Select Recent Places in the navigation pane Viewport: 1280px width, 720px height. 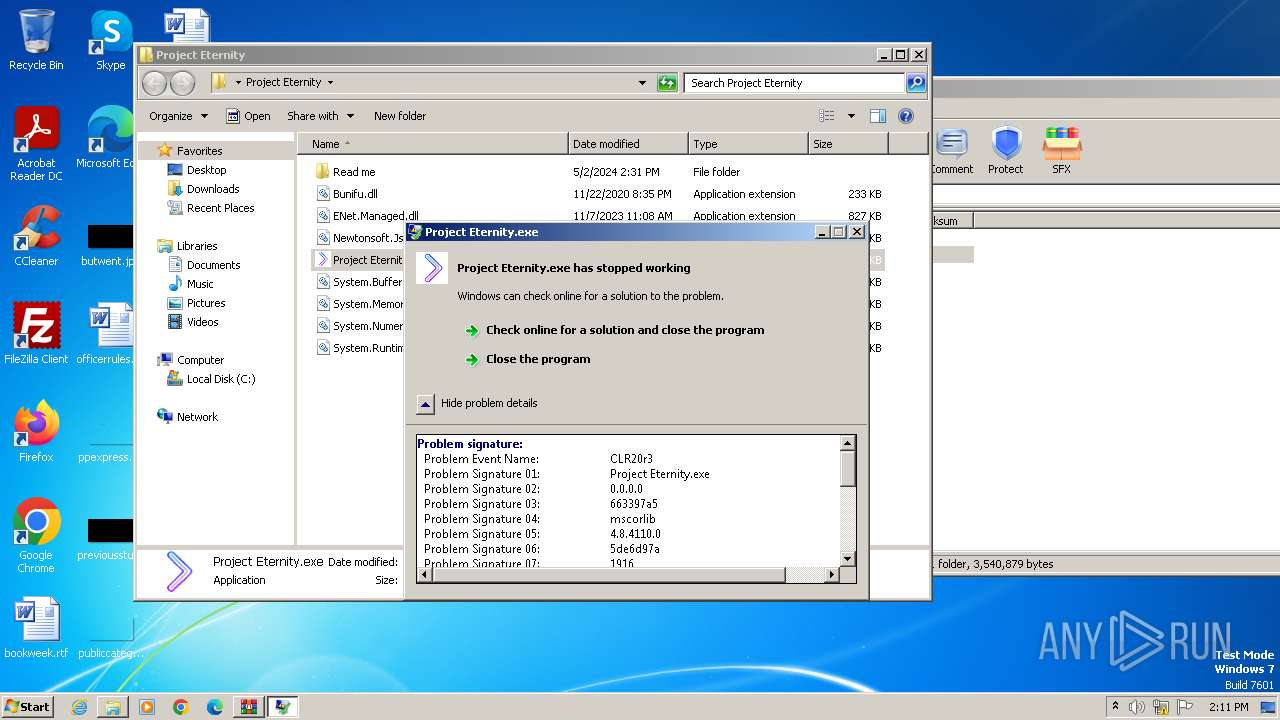[220, 208]
